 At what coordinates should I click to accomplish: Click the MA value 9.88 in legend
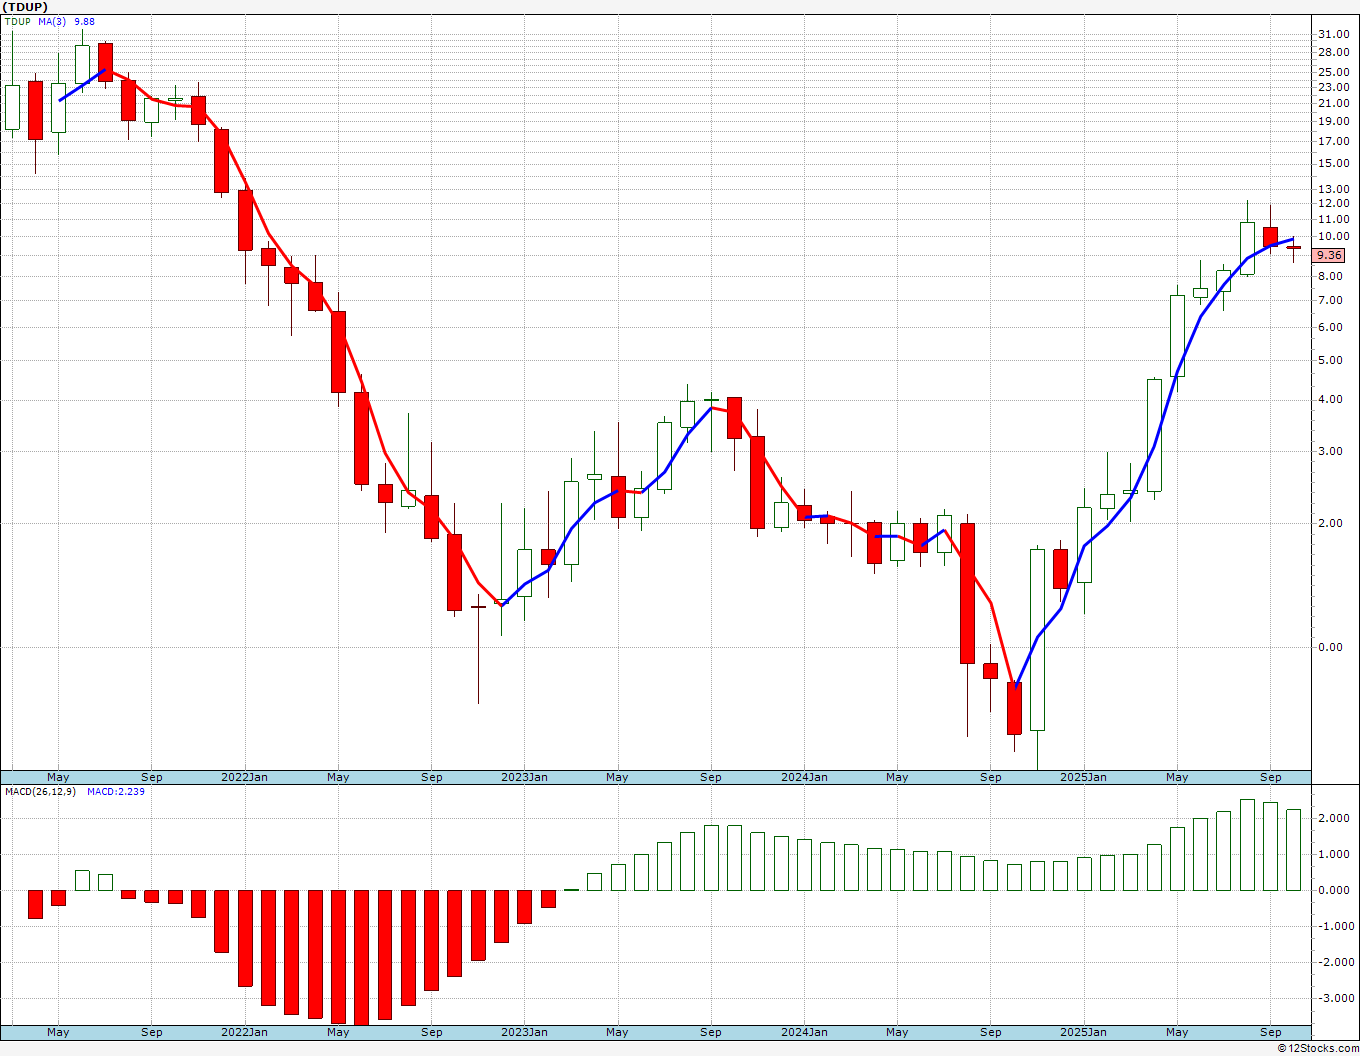coord(85,21)
